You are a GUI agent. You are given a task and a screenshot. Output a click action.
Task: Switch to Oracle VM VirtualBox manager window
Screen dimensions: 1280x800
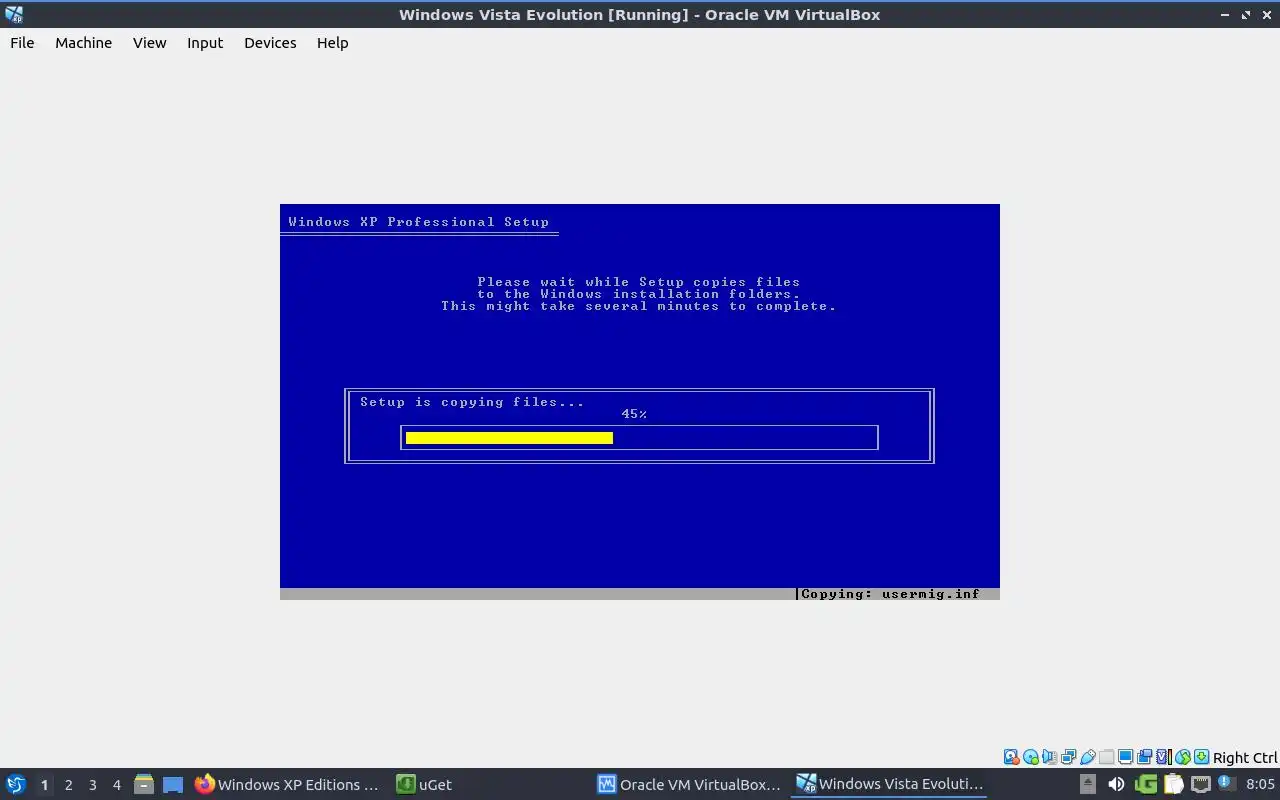point(689,784)
